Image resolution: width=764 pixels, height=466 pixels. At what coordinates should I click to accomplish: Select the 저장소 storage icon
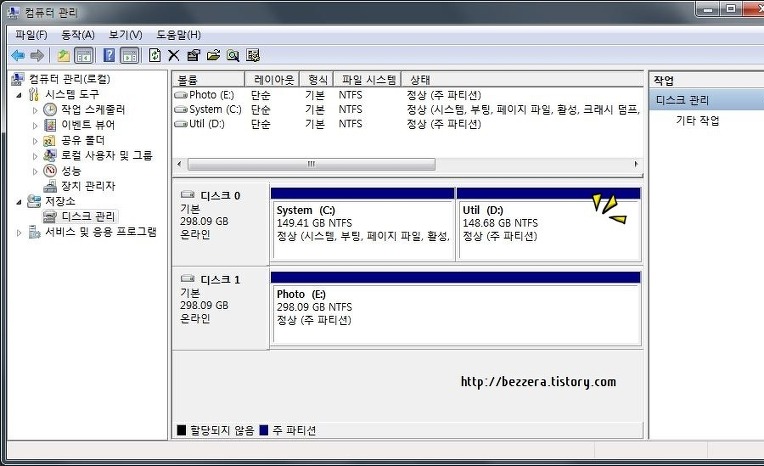pyautogui.click(x=34, y=201)
